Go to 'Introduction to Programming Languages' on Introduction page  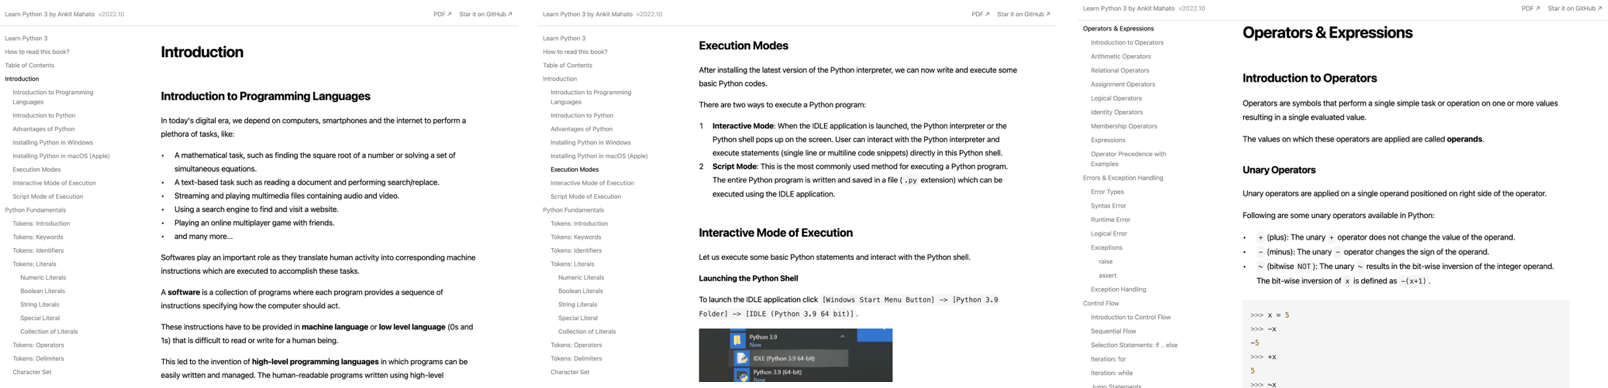click(x=53, y=97)
